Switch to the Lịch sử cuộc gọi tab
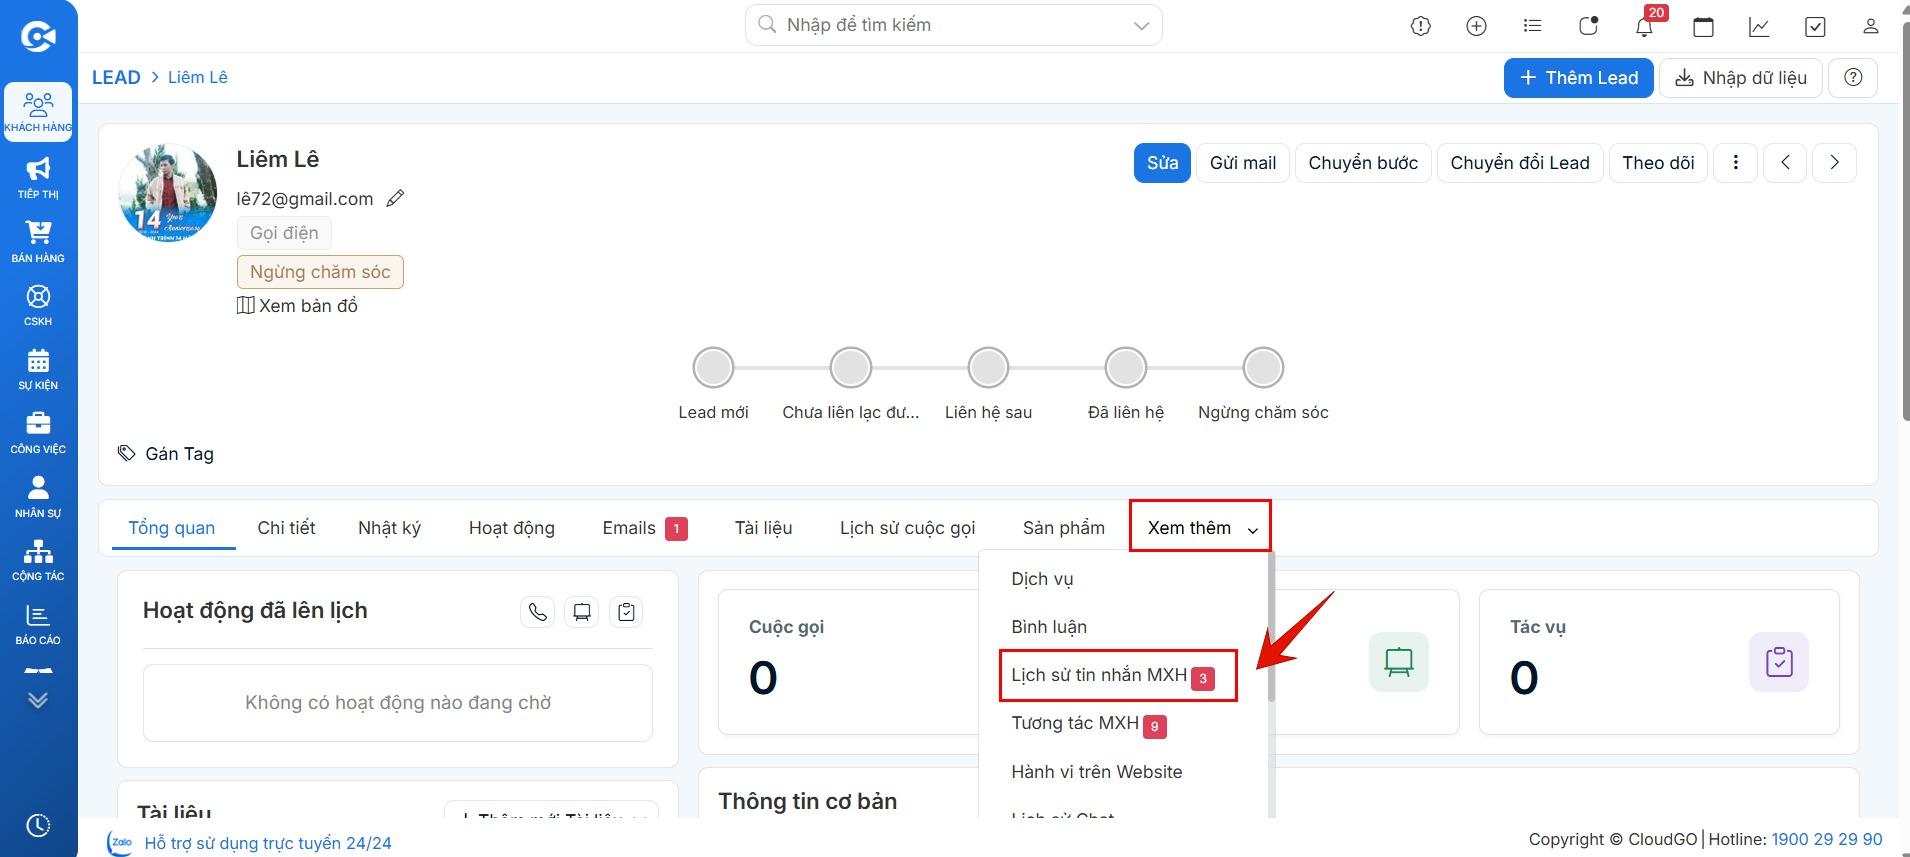 click(x=907, y=528)
